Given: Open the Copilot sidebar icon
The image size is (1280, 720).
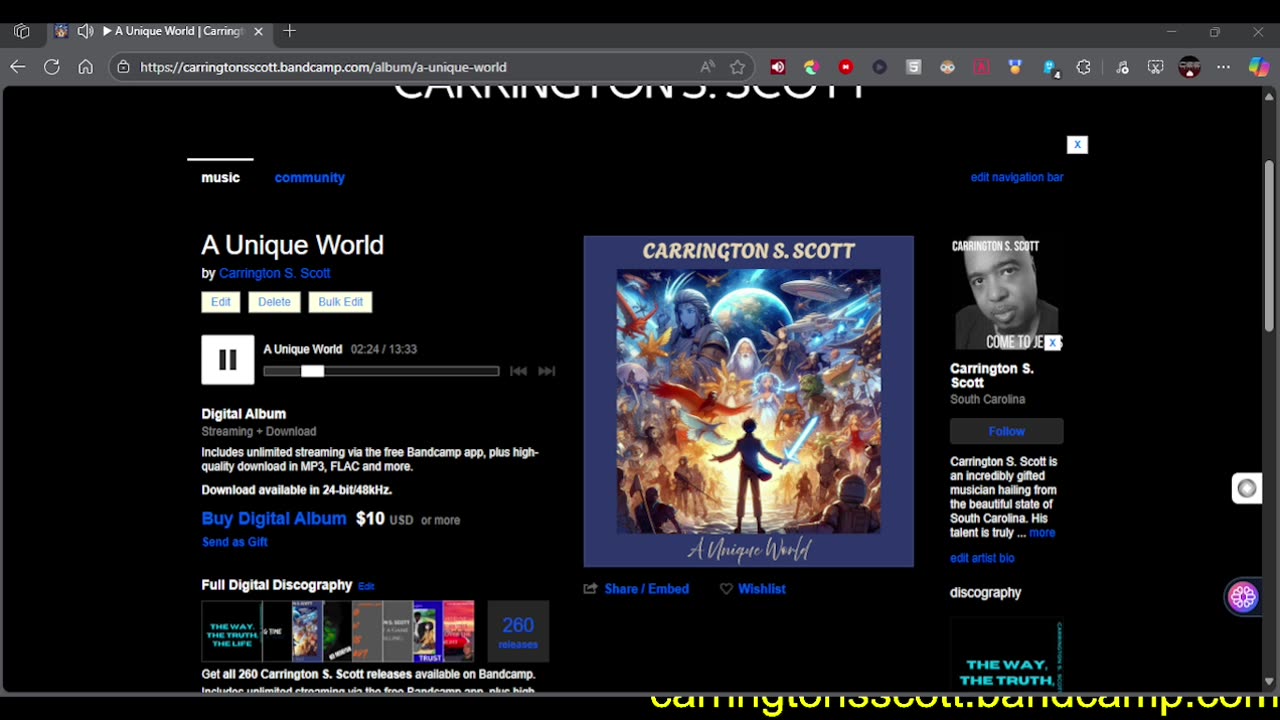Looking at the screenshot, I should [1259, 67].
